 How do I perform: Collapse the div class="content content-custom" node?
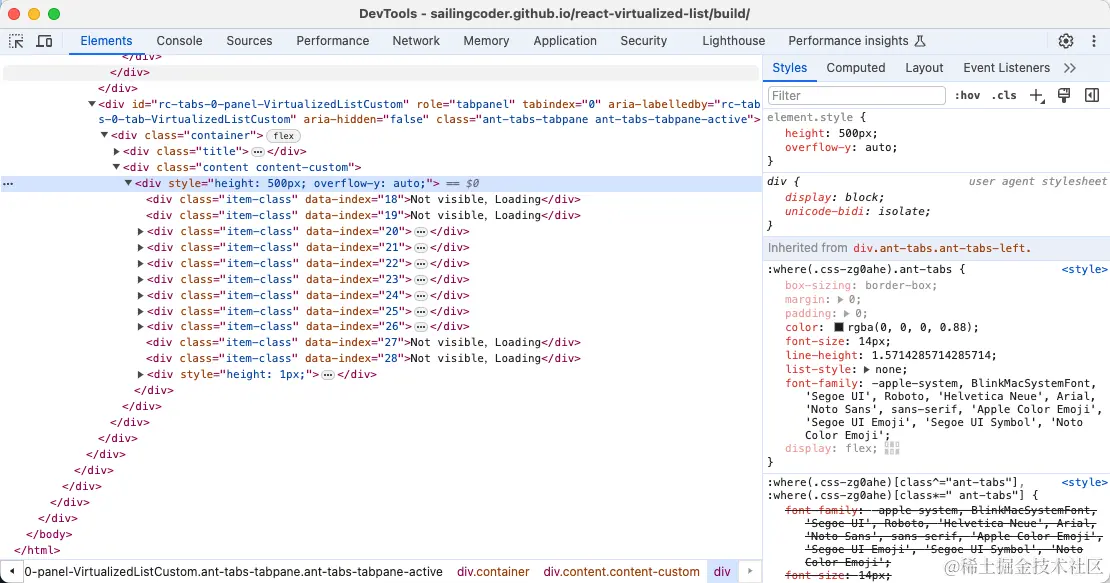(x=117, y=168)
